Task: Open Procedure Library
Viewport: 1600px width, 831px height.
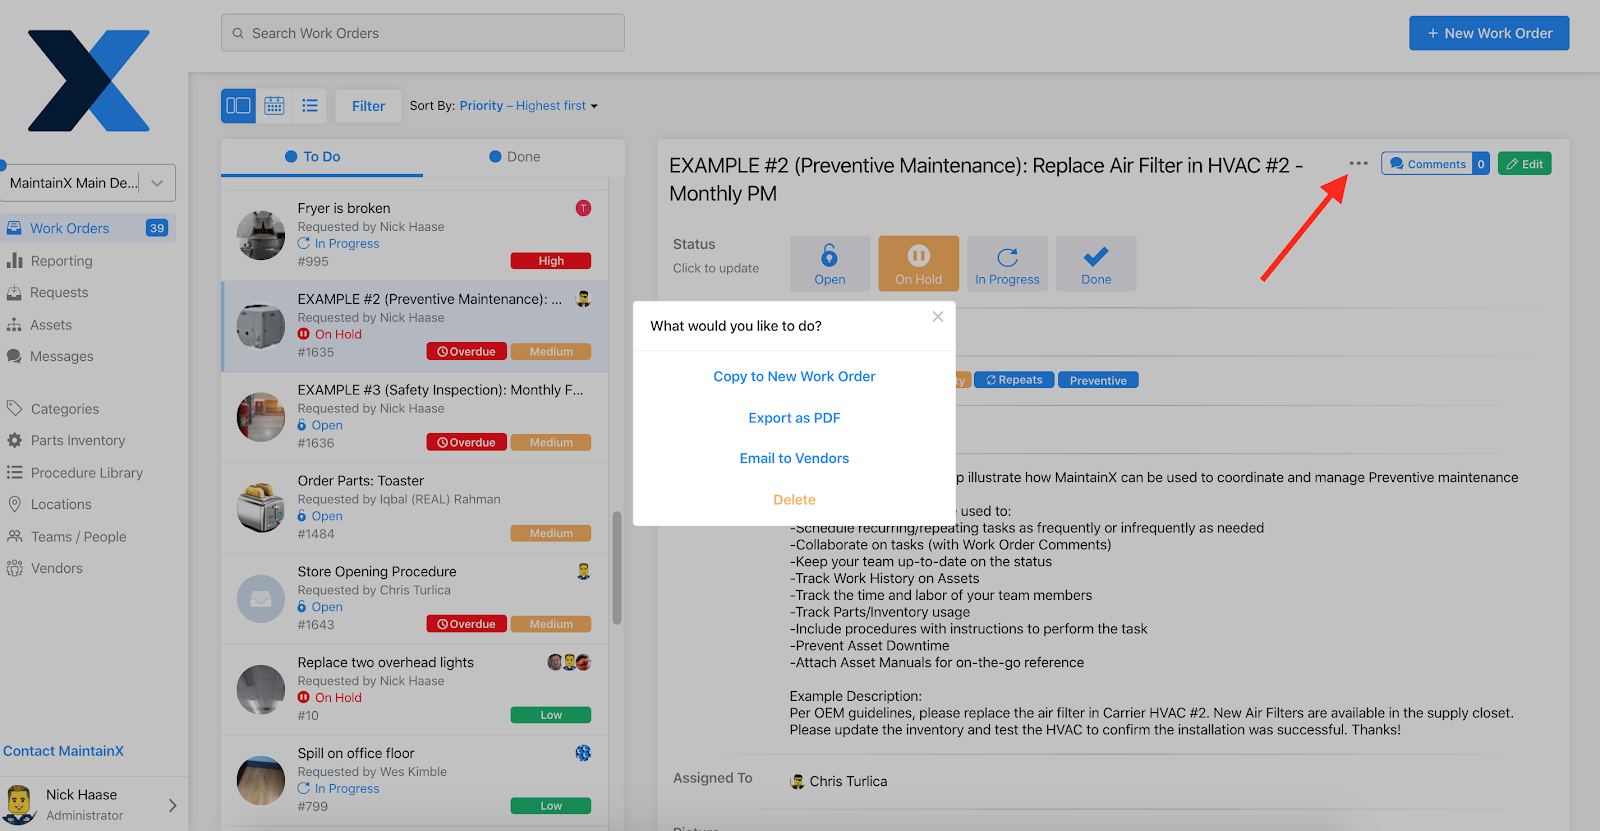Action: [x=86, y=473]
